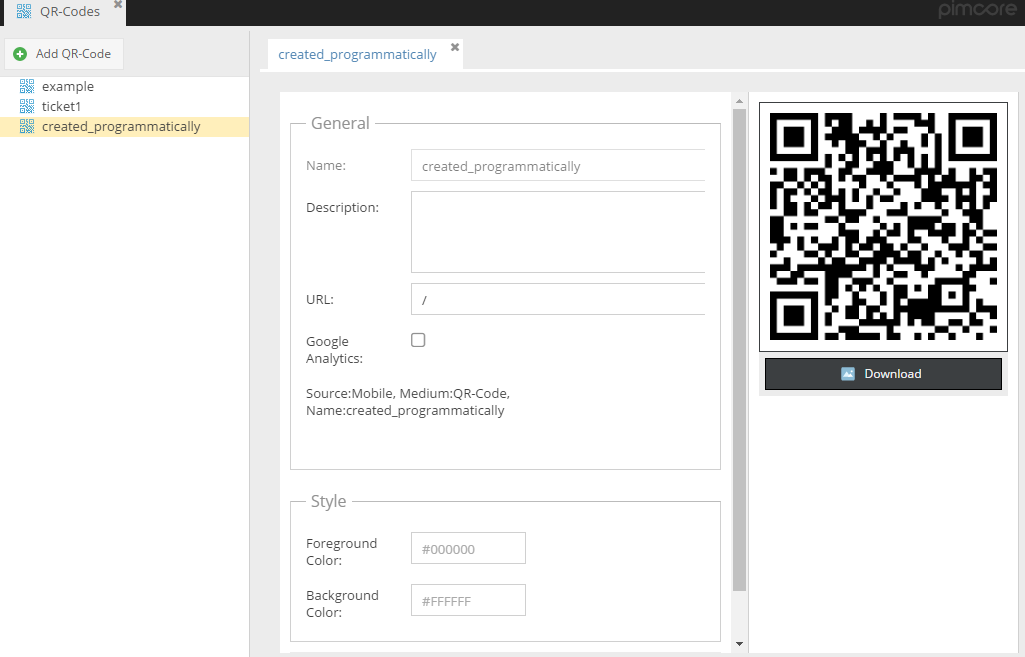
Task: Close the created_programmatically tab
Action: pyautogui.click(x=455, y=47)
